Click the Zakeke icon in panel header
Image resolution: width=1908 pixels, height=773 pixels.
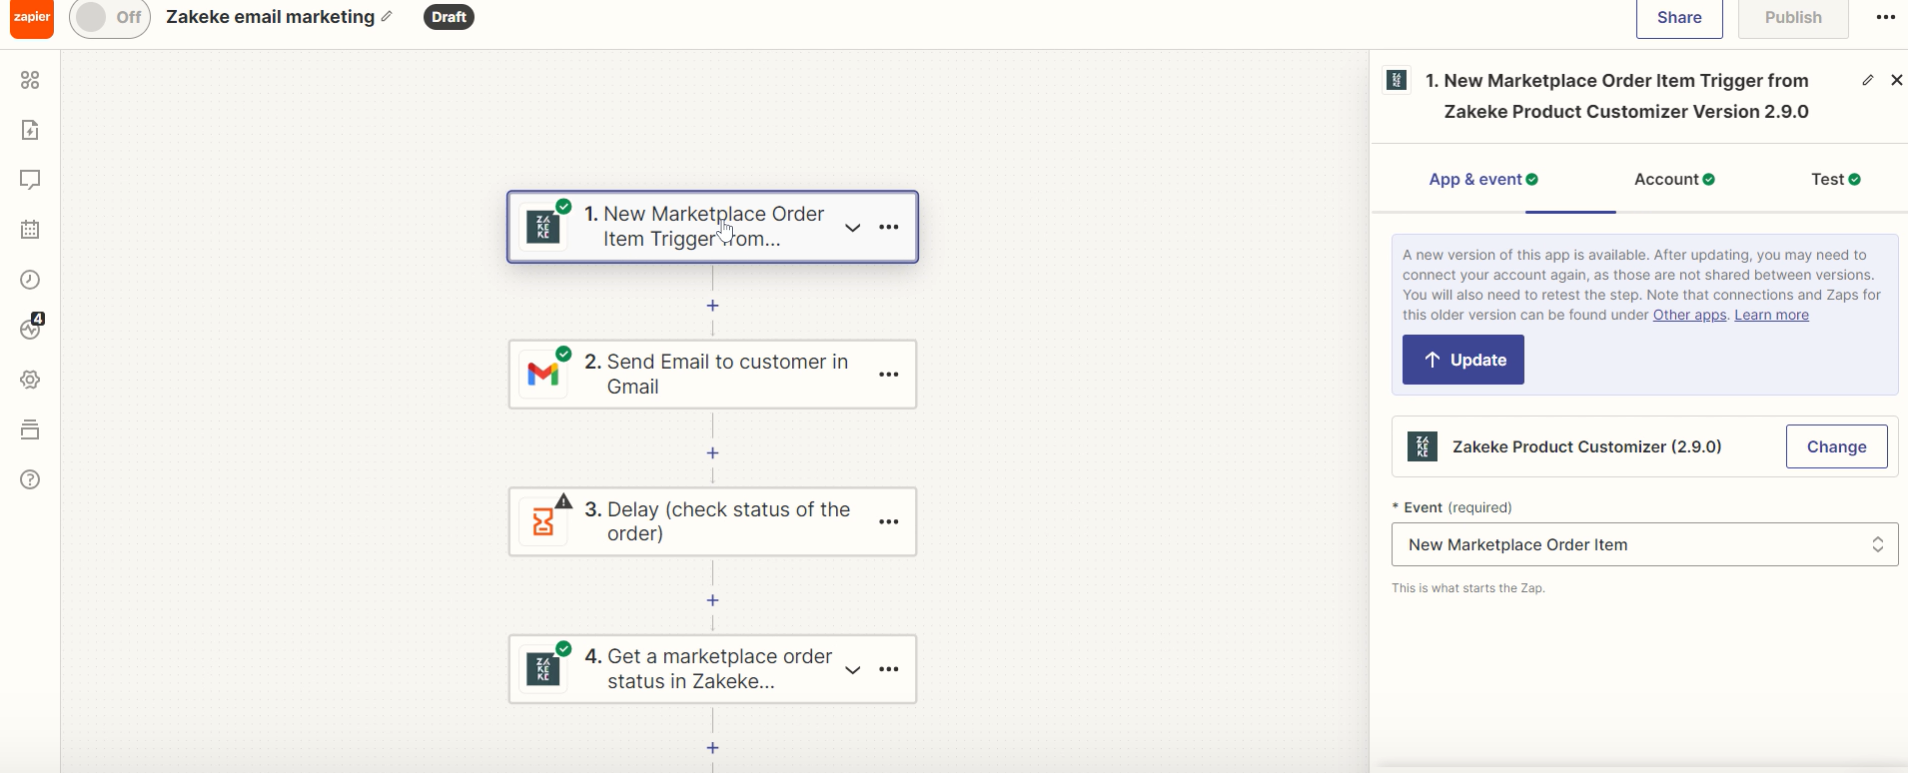pyautogui.click(x=1397, y=80)
